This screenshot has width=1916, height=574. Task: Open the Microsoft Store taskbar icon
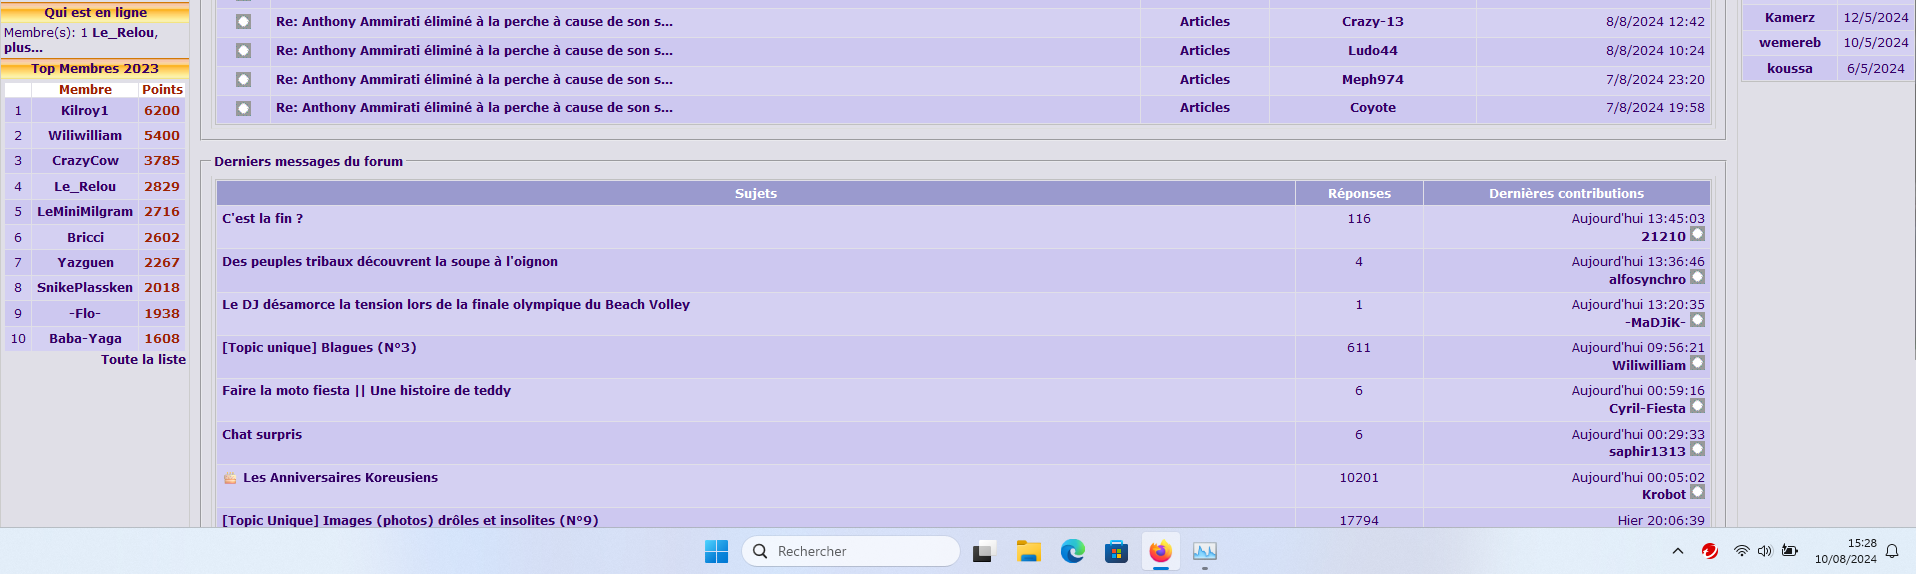[x=1116, y=551]
